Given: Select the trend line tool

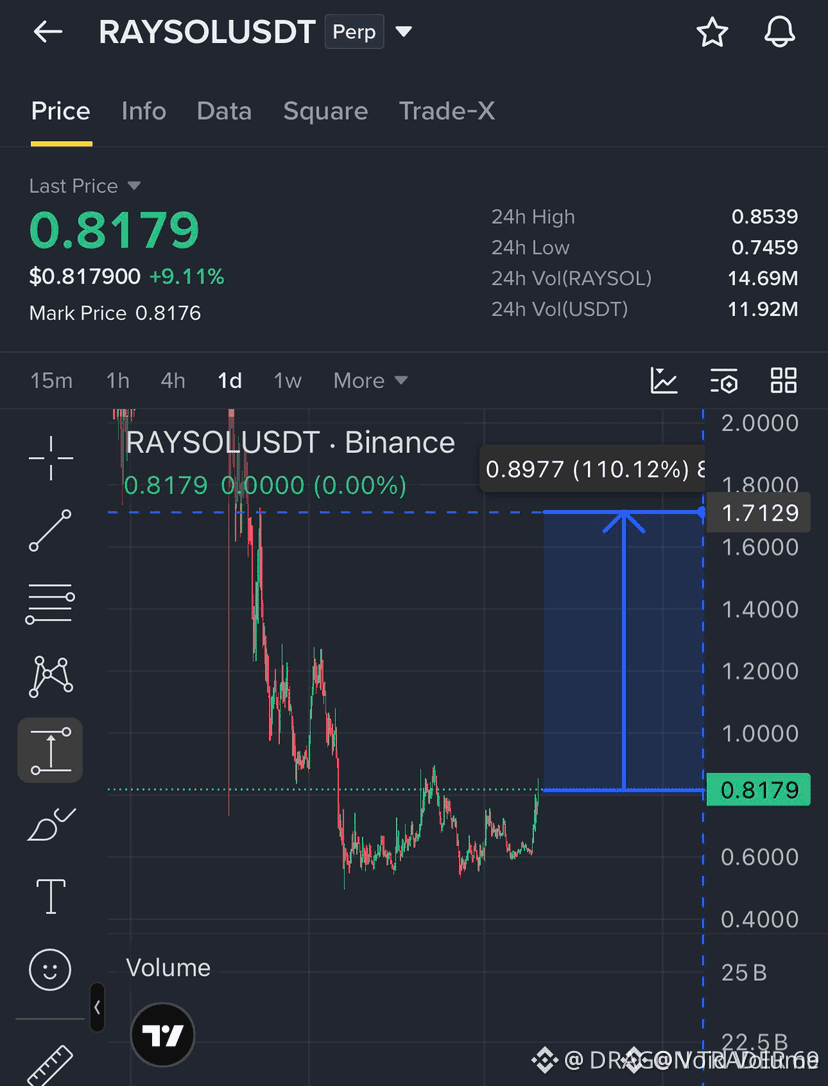Looking at the screenshot, I should pyautogui.click(x=50, y=531).
